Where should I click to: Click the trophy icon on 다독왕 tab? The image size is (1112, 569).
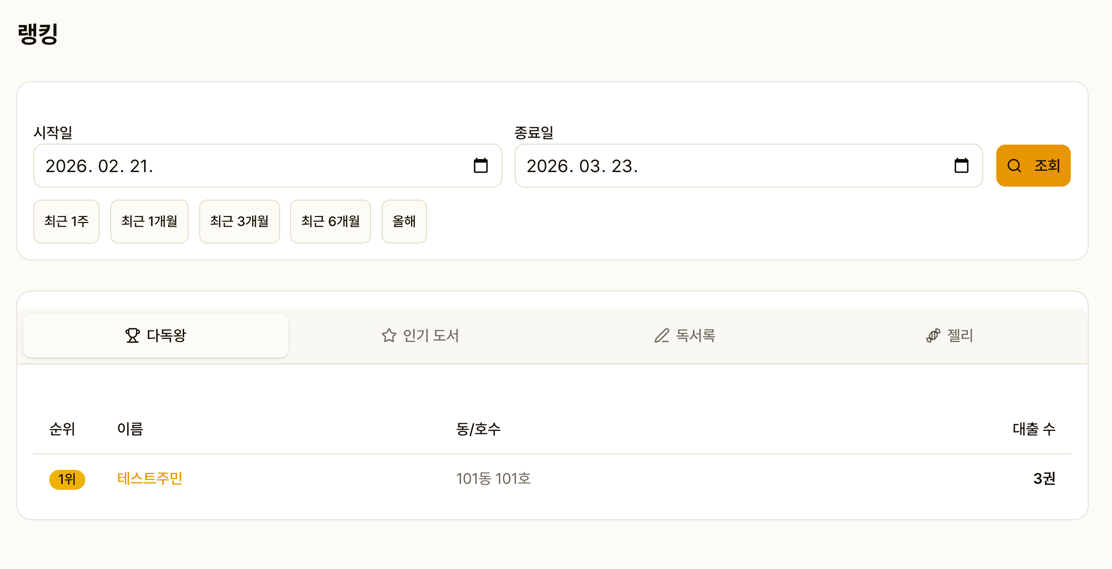pos(132,336)
